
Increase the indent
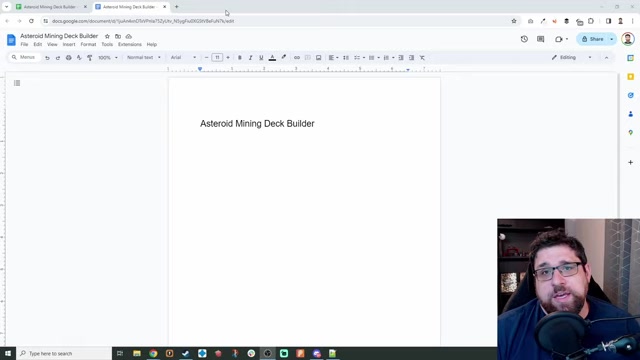[x=411, y=58]
